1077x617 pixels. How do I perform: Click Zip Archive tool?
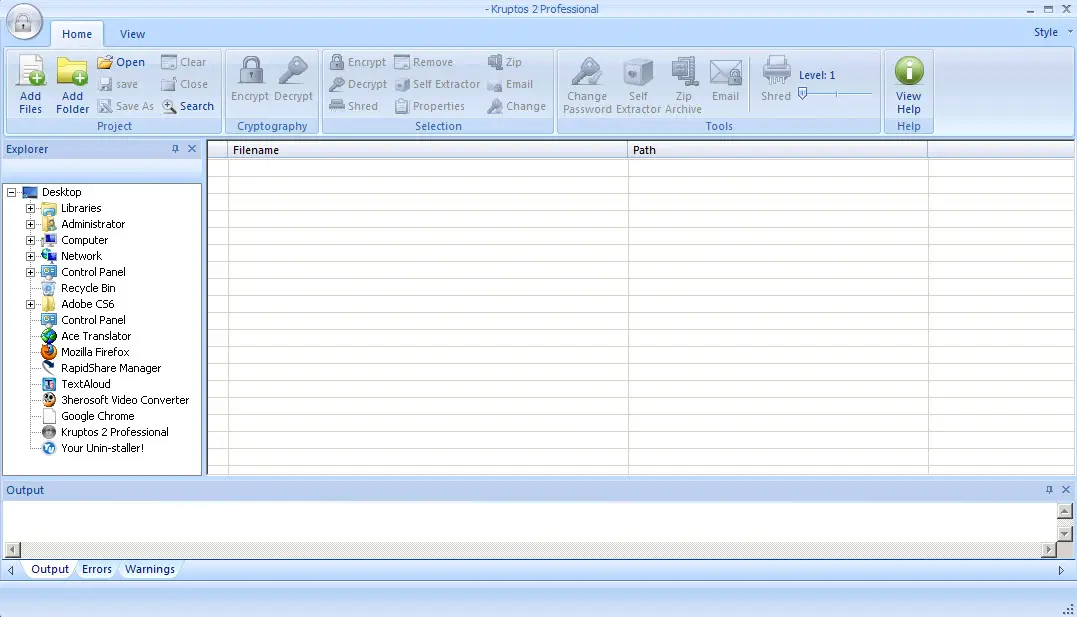point(683,85)
